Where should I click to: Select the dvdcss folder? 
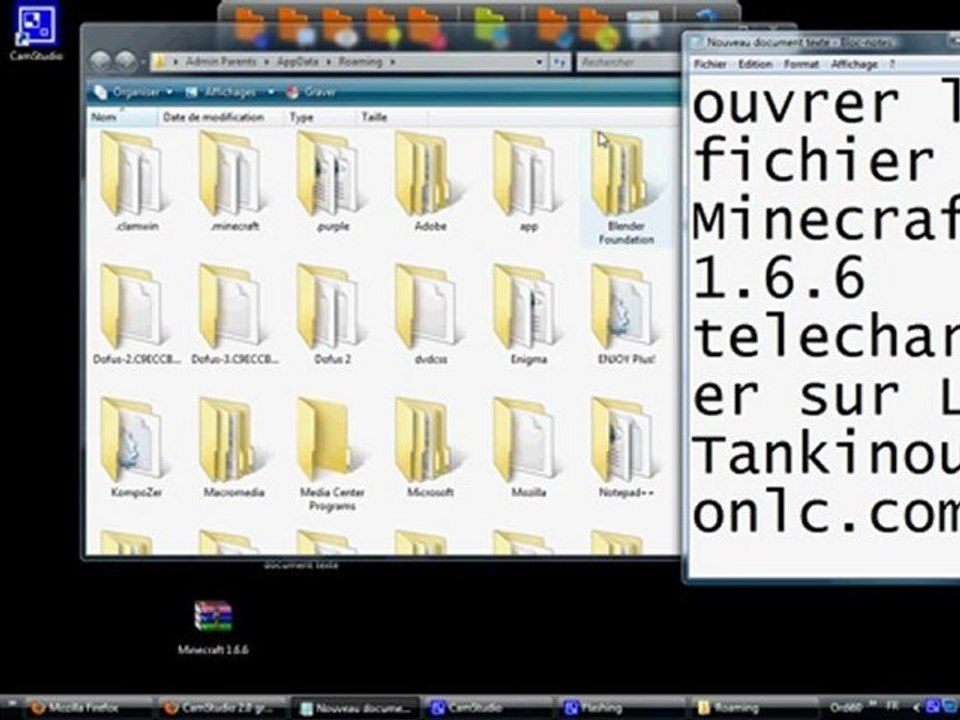point(430,313)
